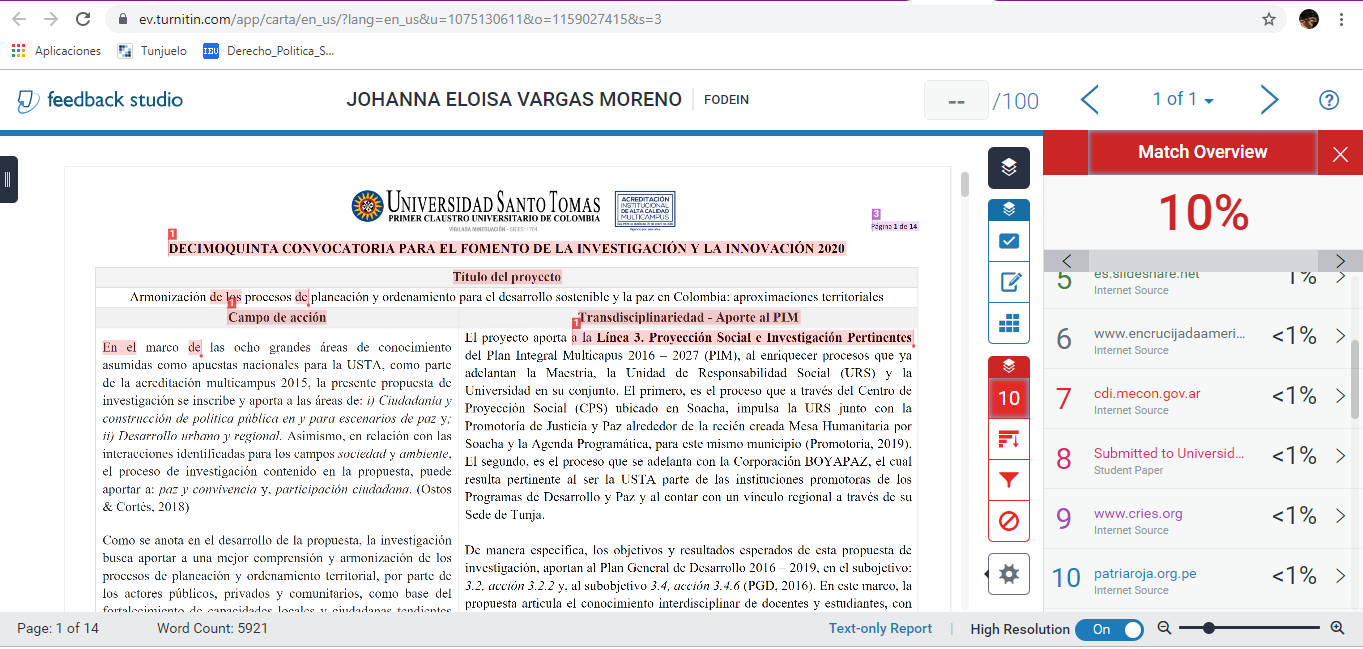Select source www.cries.org
Screen dimensions: 1363x649
1138,513
